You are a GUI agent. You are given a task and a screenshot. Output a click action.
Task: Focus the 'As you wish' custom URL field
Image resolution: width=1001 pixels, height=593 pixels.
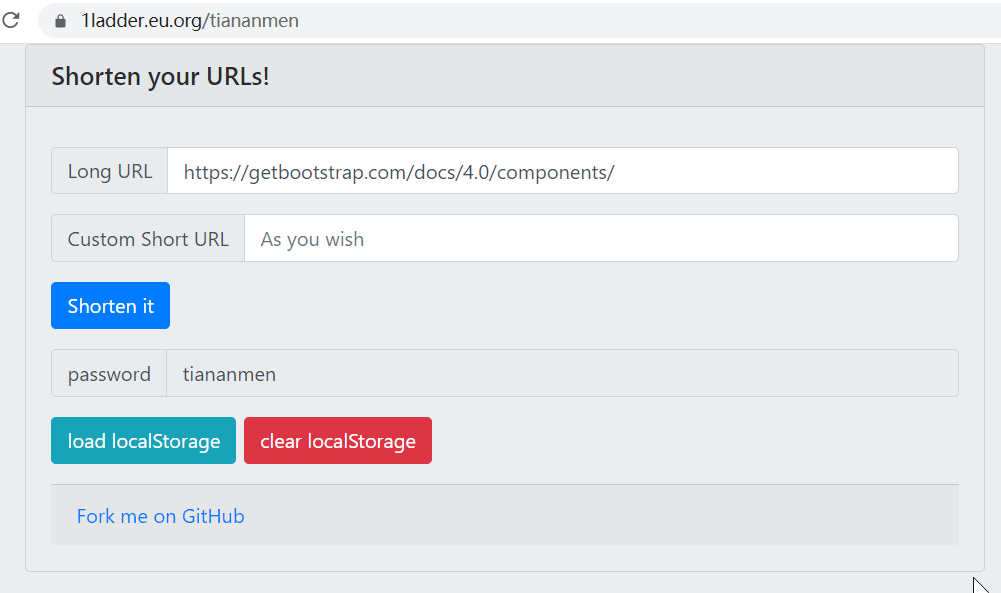[x=600, y=239]
